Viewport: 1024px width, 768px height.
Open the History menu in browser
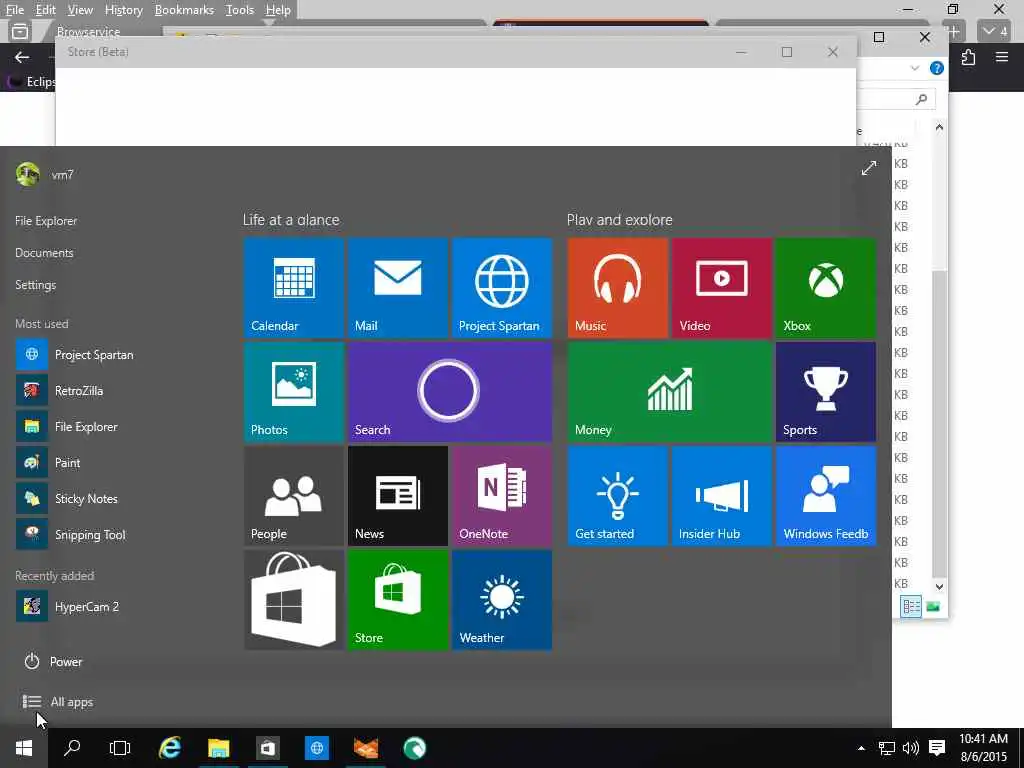123,10
